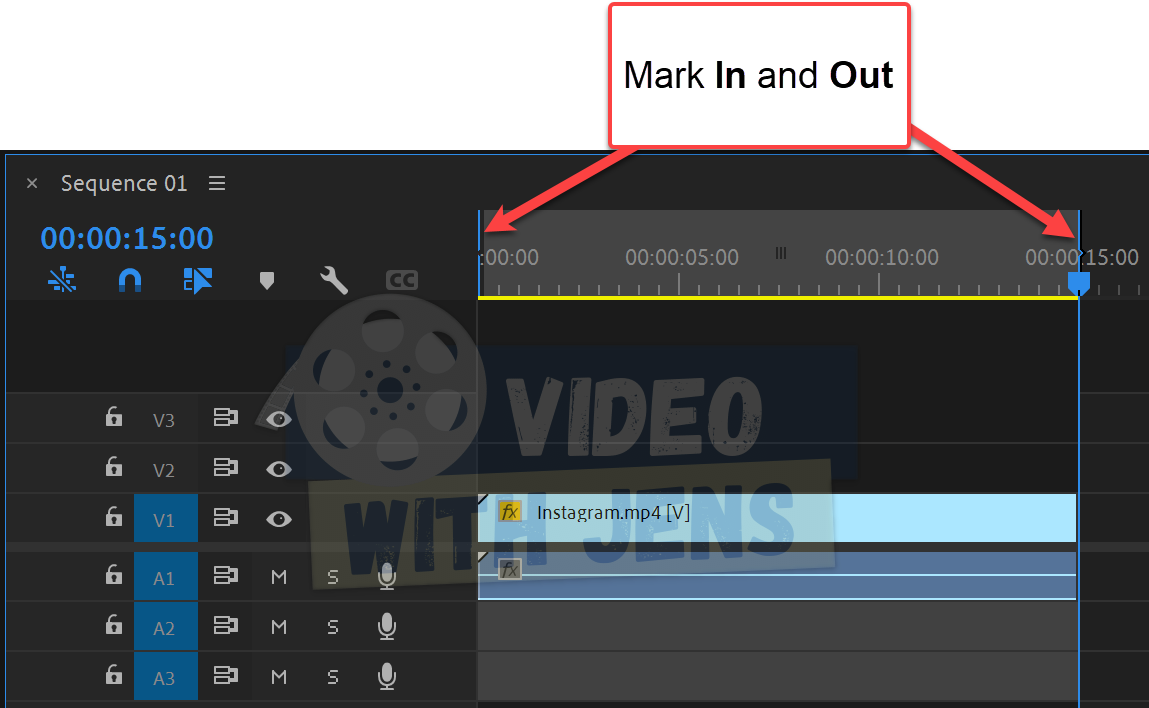Target the V2 track label
Viewport: 1149px width, 708px height.
click(x=164, y=470)
